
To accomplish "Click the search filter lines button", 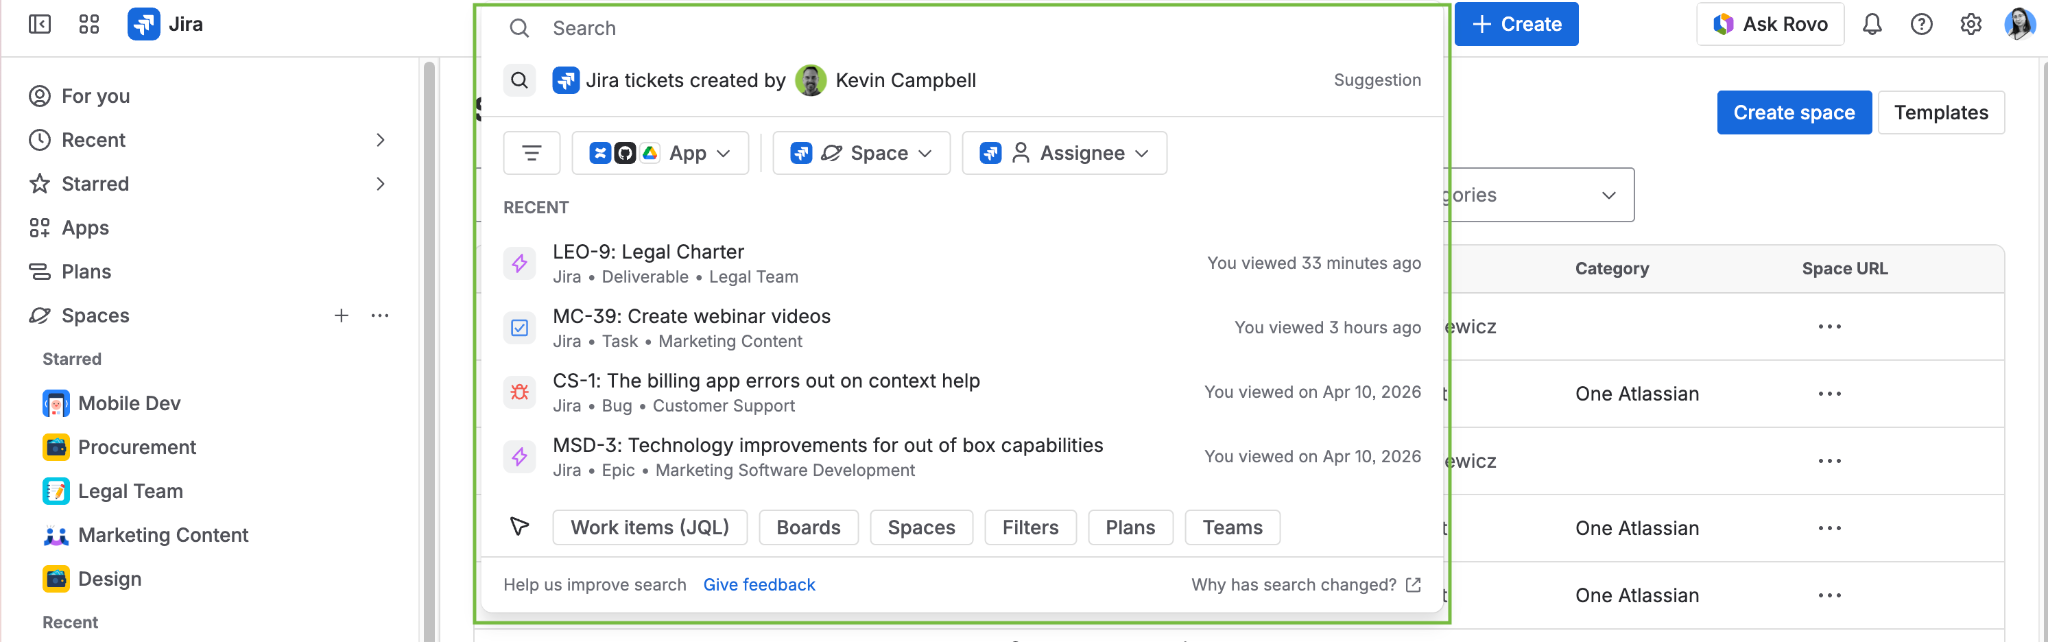I will pyautogui.click(x=532, y=153).
